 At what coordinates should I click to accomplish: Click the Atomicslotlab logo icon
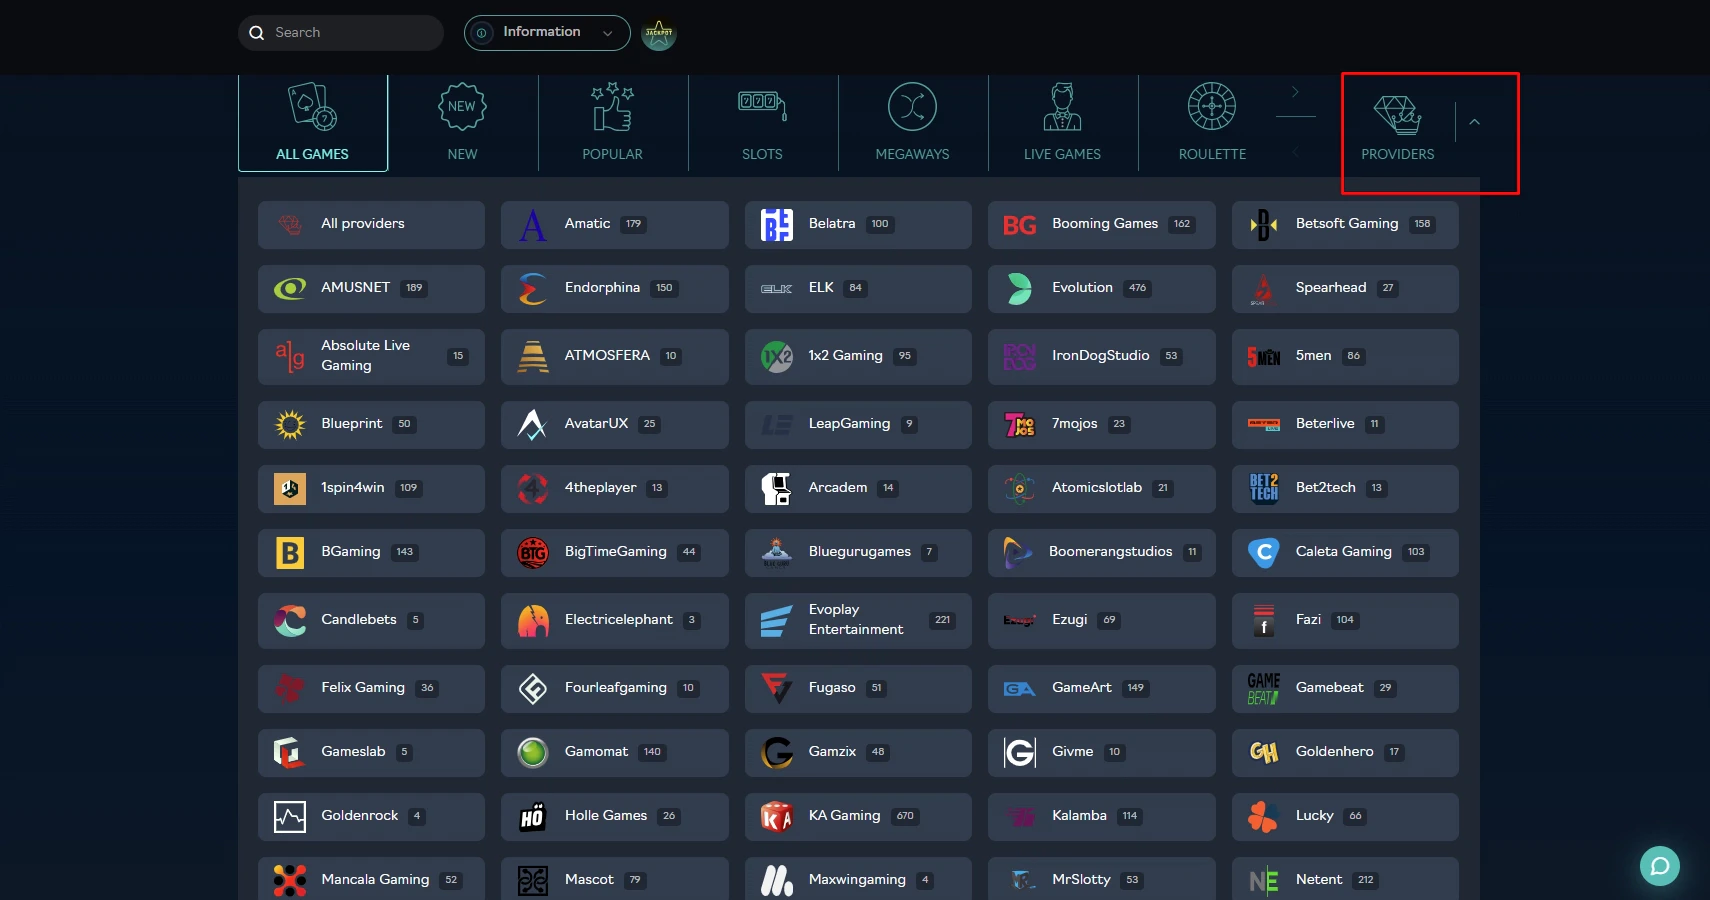(1019, 488)
